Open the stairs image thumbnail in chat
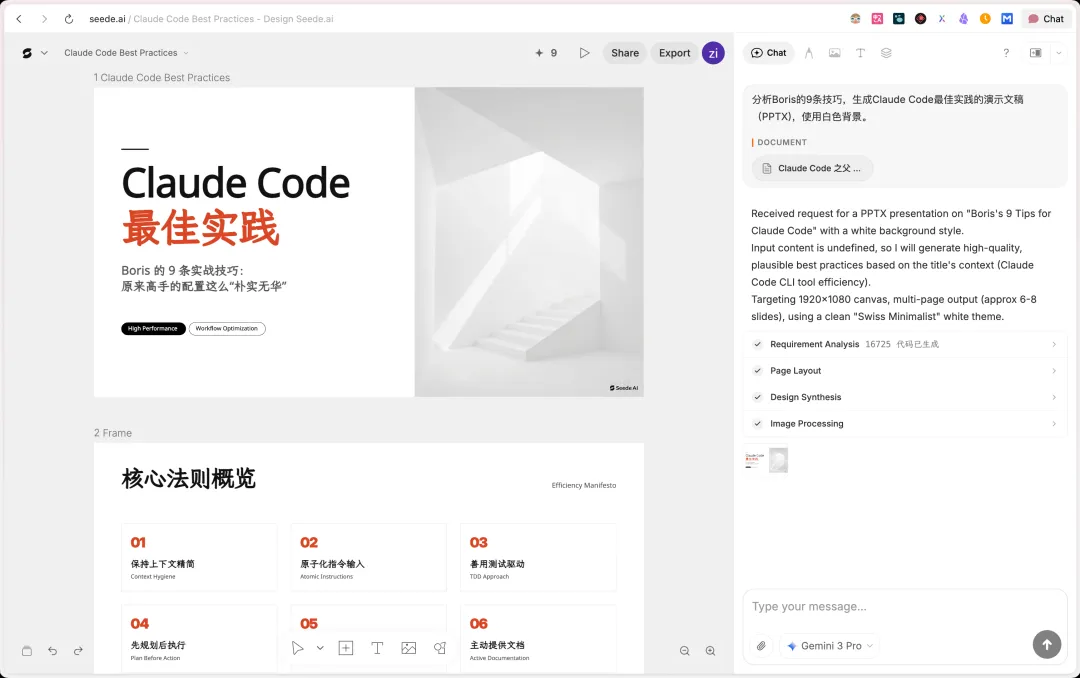1080x678 pixels. tap(778, 460)
